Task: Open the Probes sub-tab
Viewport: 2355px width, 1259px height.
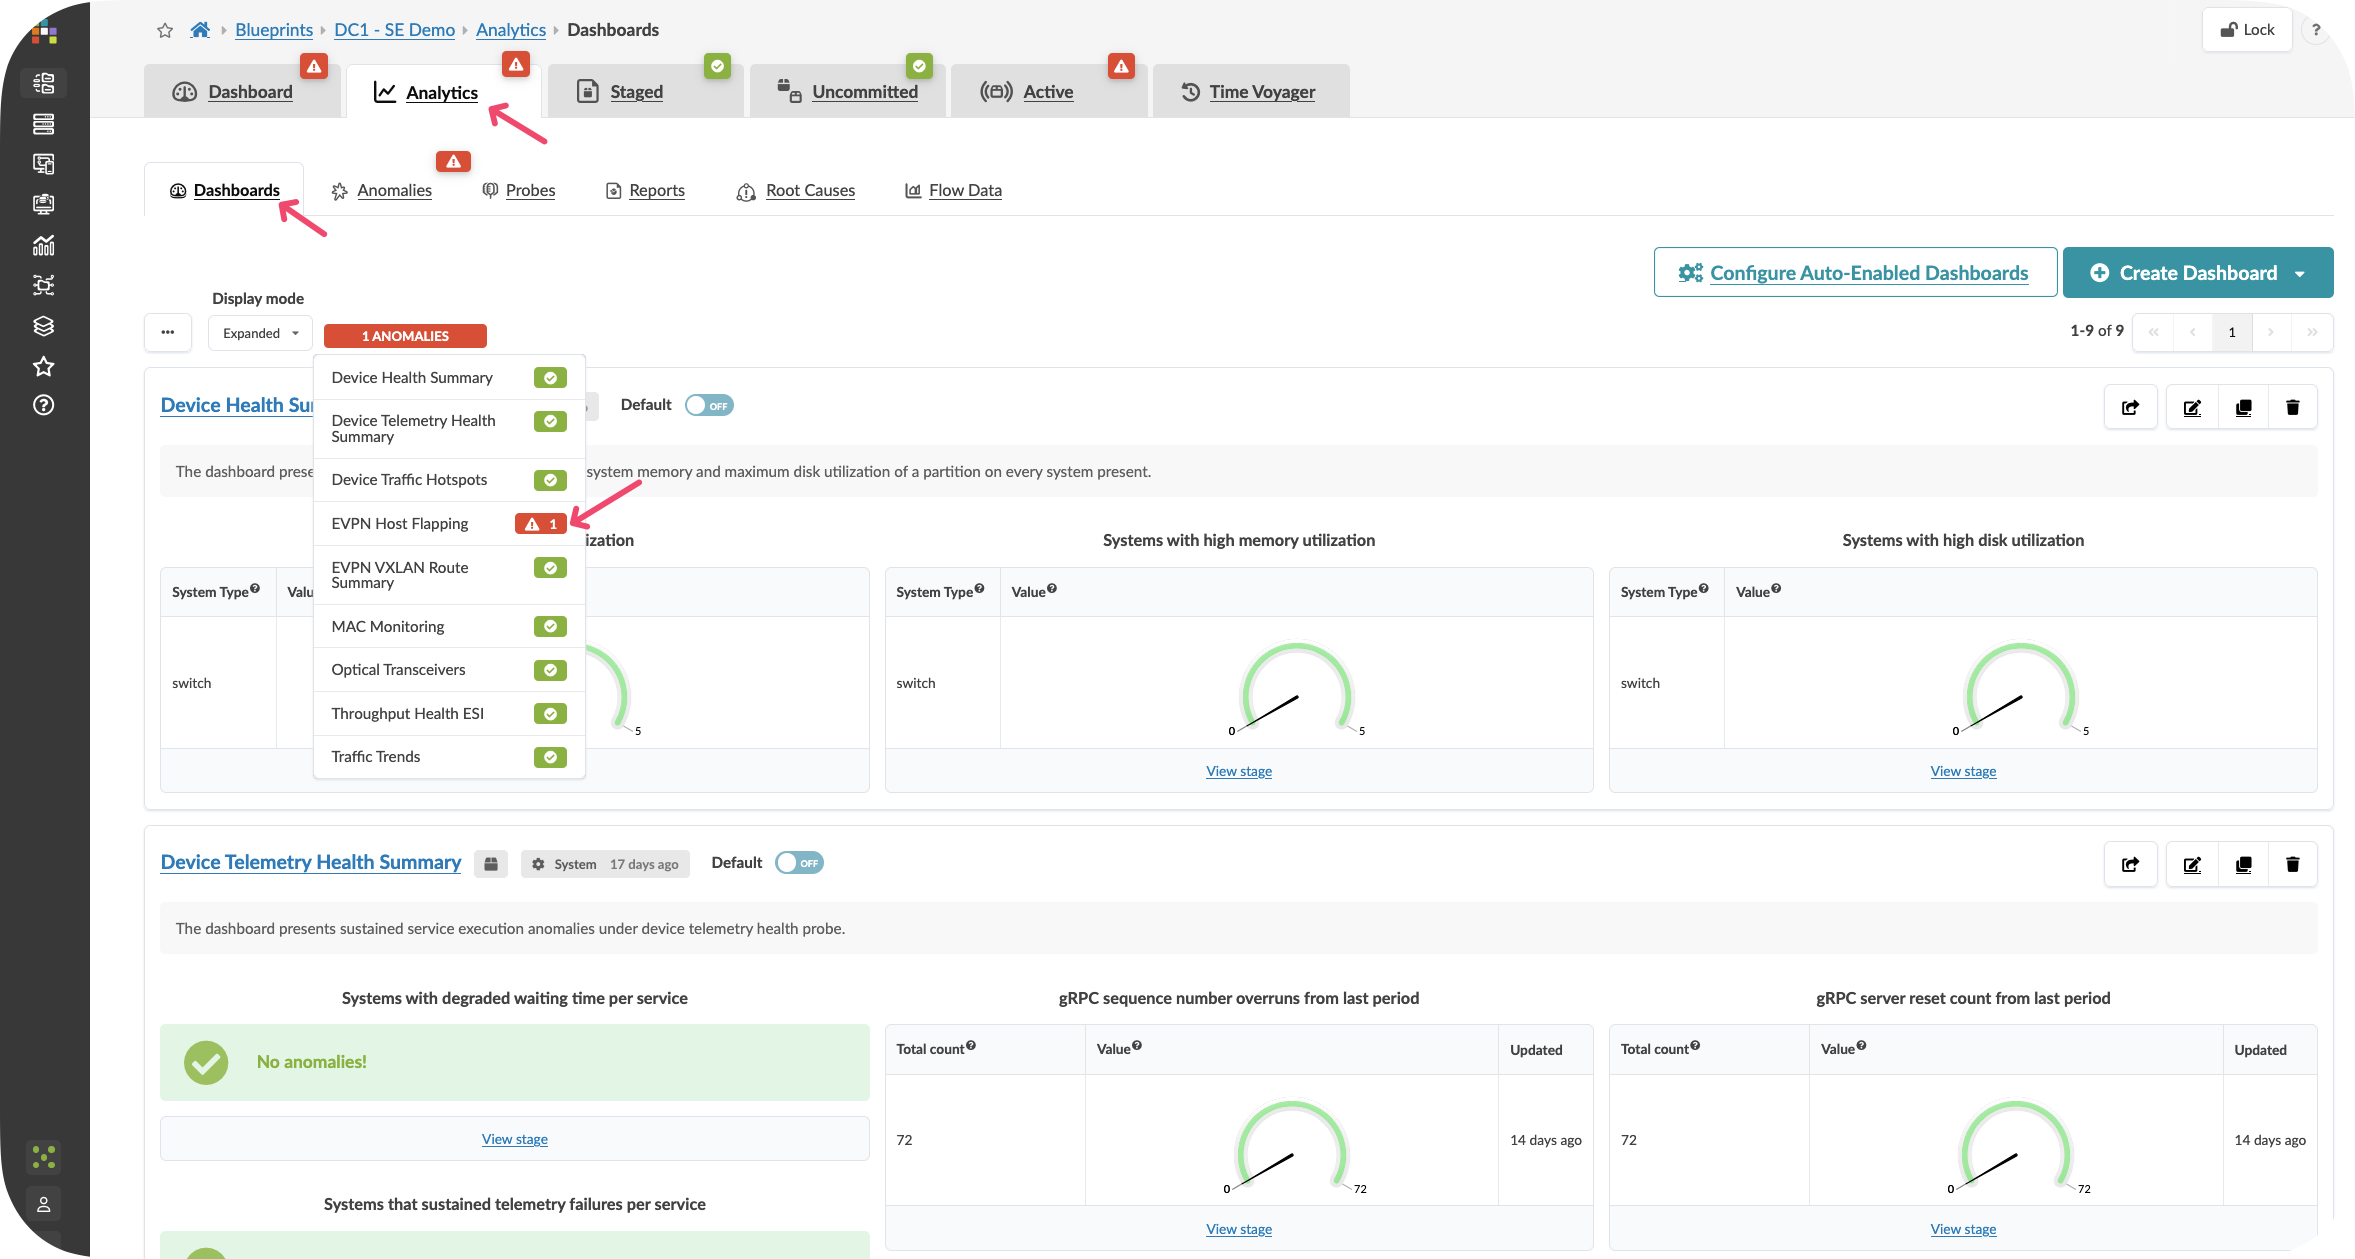Action: (529, 190)
